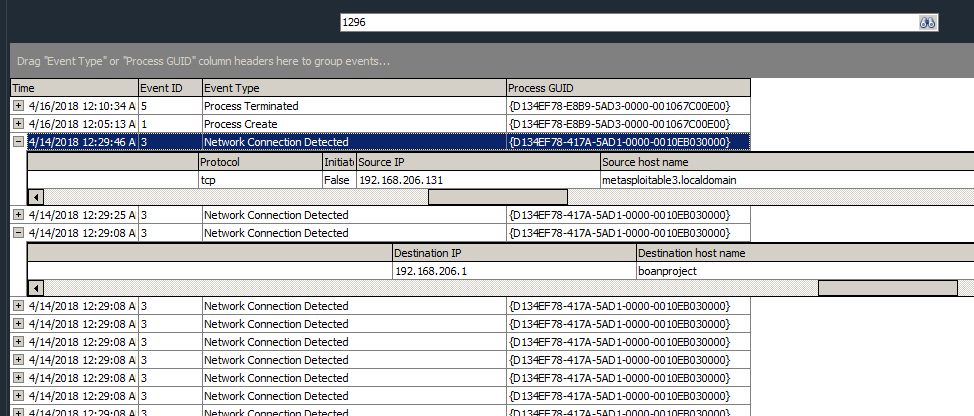
Task: Select the tcp protocol cell
Action: [260, 180]
